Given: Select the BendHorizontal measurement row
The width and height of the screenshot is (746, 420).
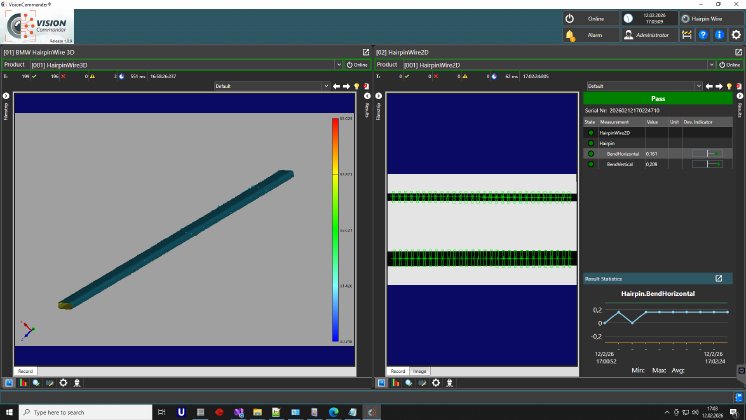Looking at the screenshot, I should click(x=623, y=153).
